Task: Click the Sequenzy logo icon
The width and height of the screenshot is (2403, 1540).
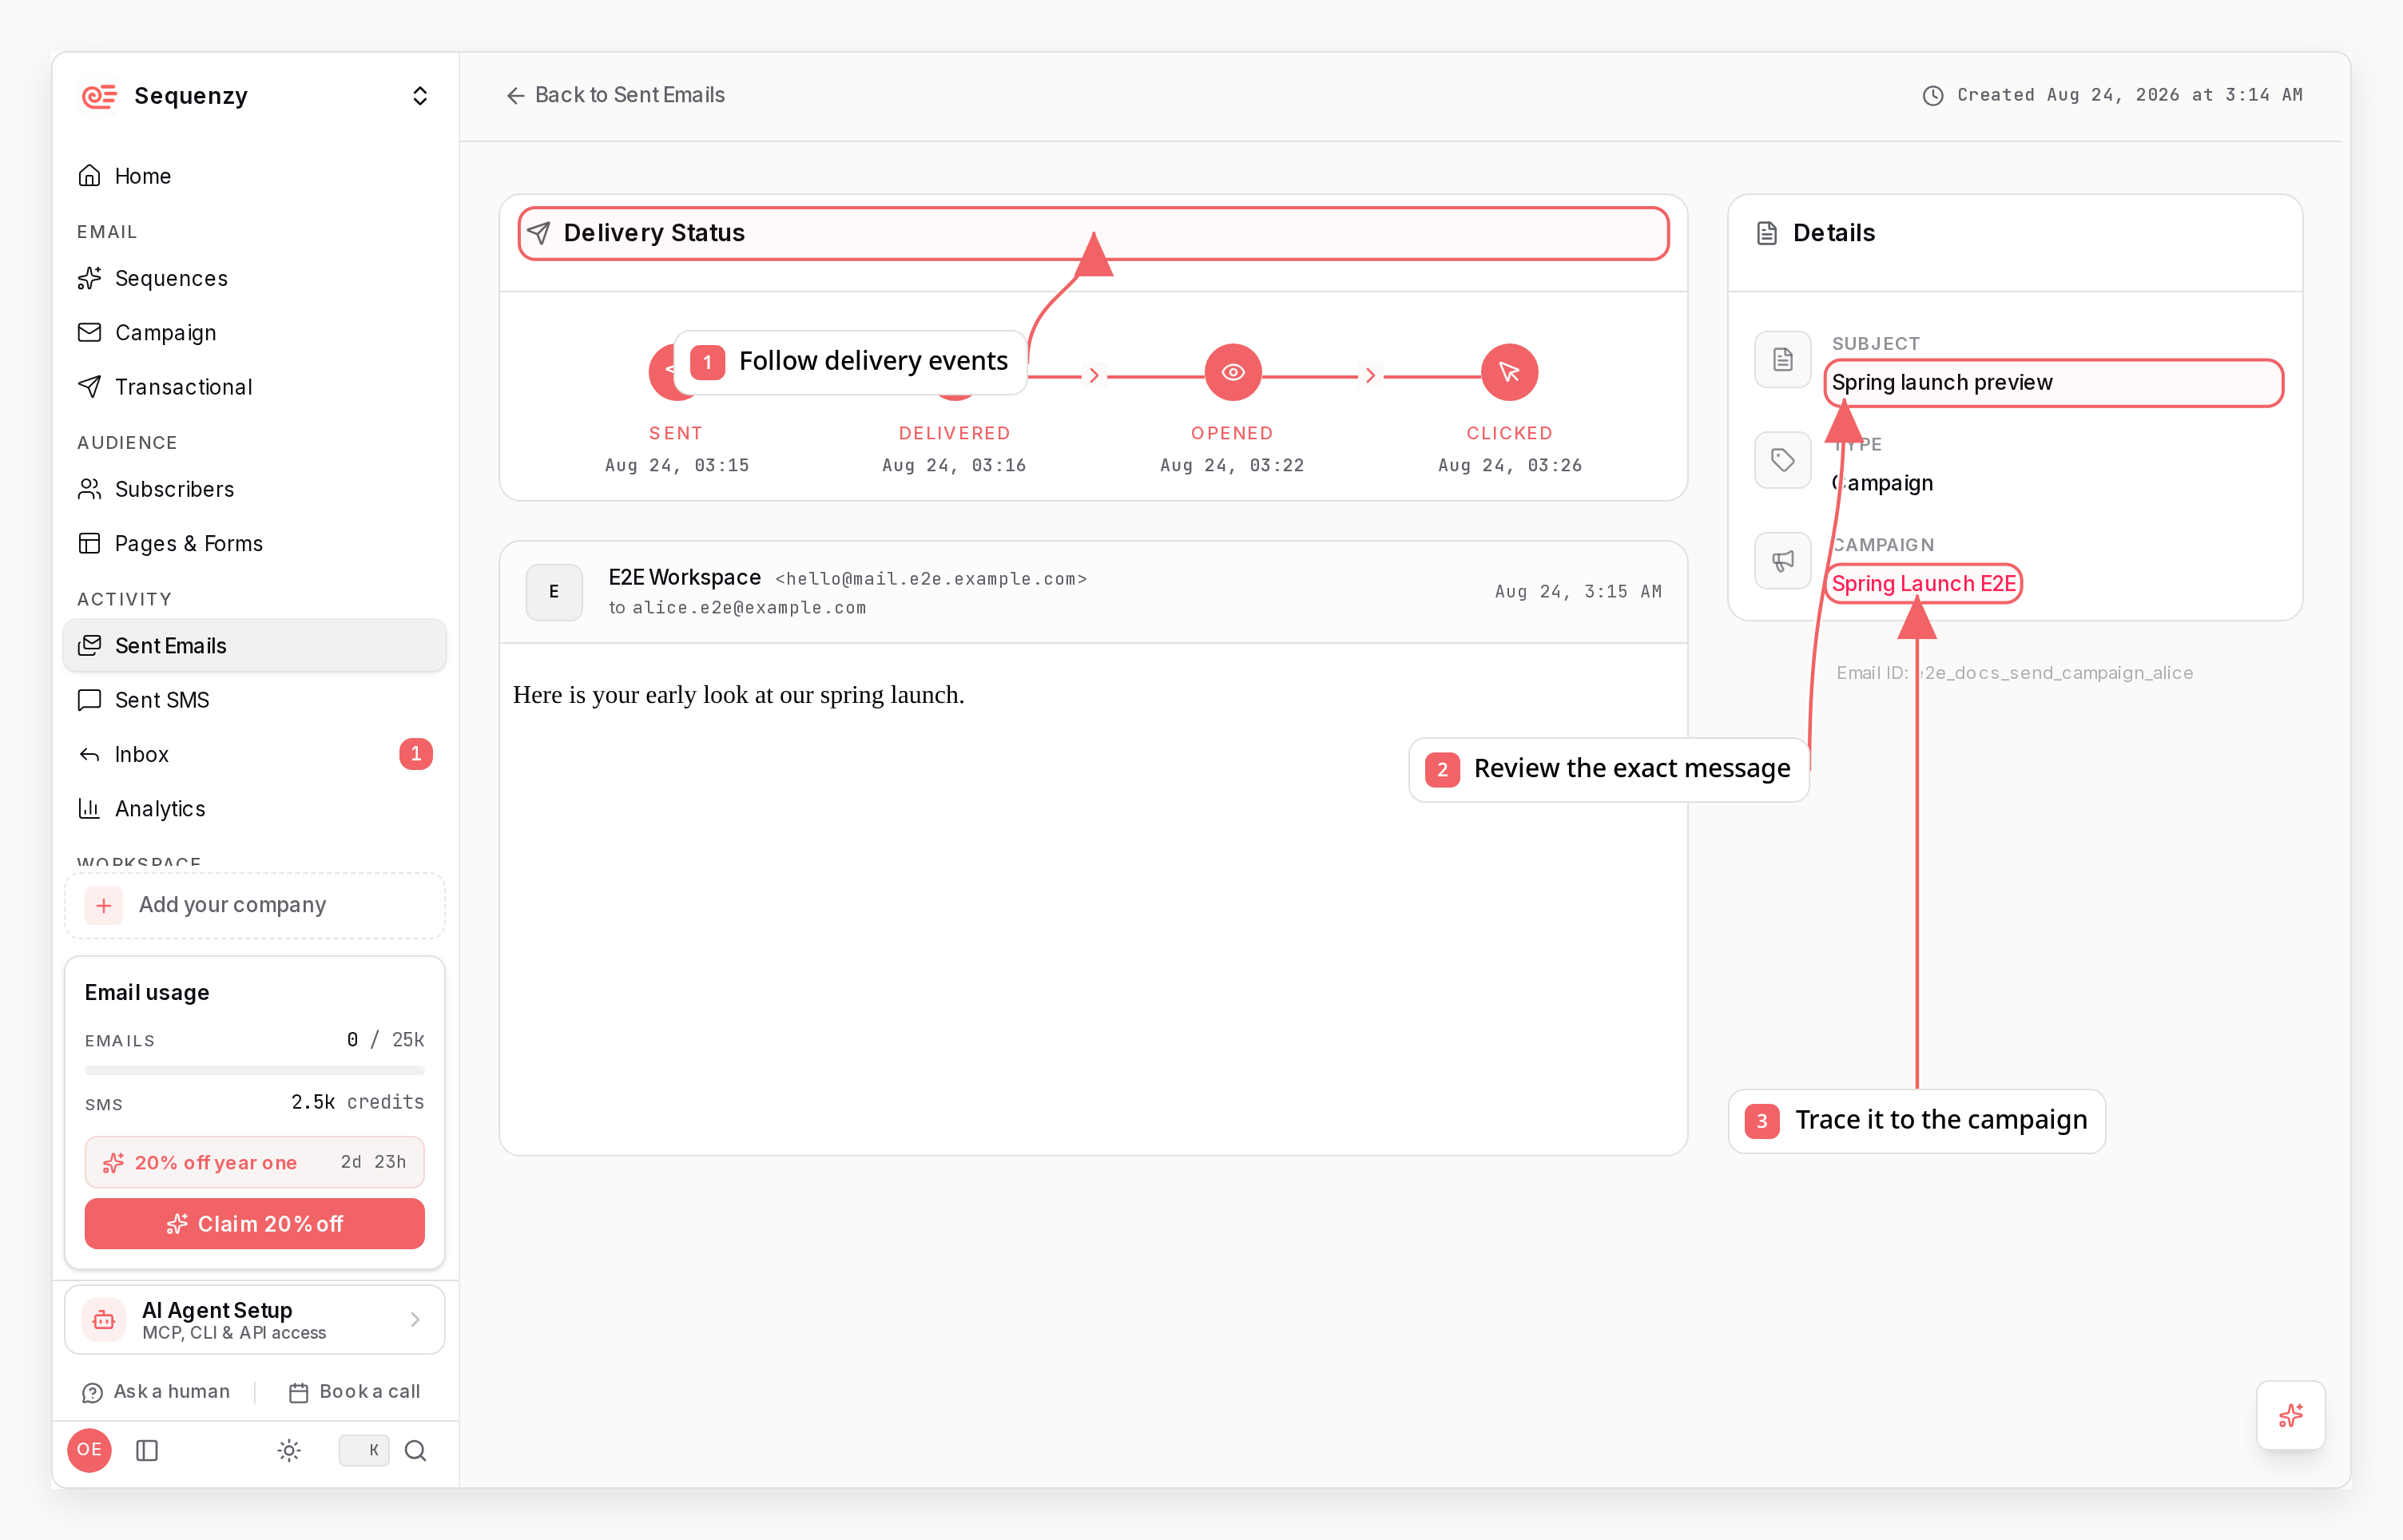Action: point(99,96)
